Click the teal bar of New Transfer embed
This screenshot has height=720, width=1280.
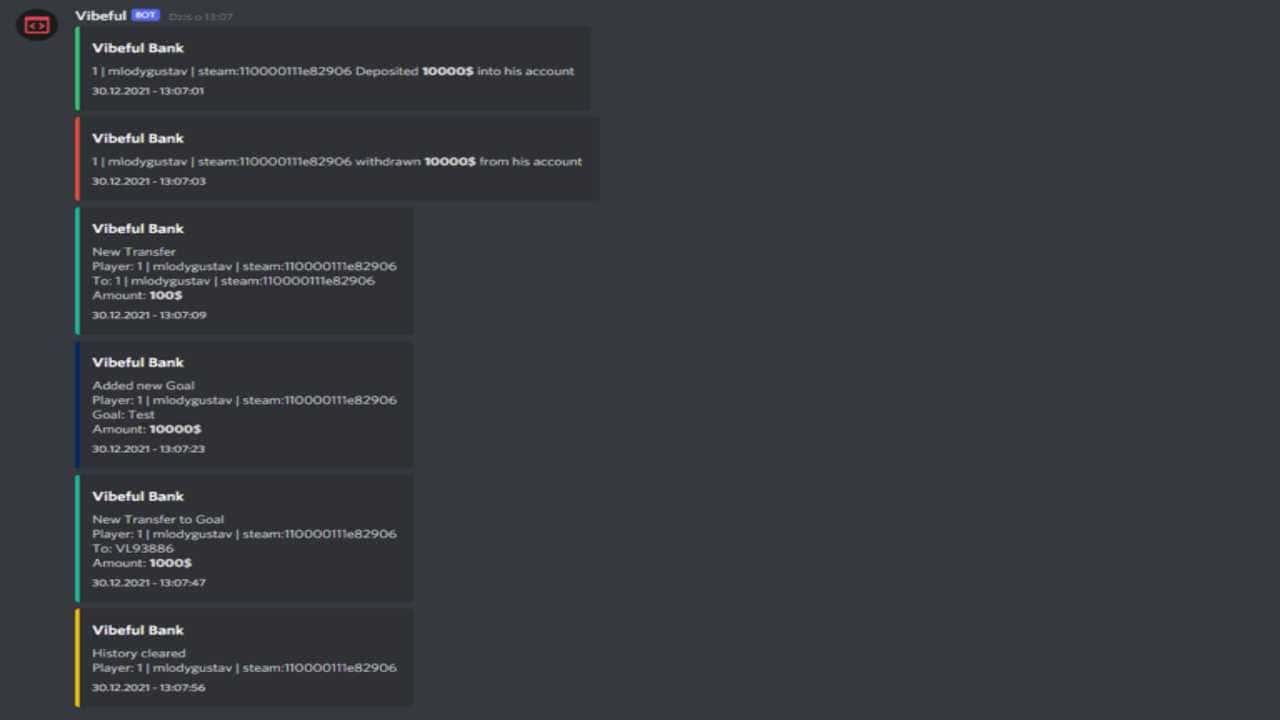click(x=77, y=271)
